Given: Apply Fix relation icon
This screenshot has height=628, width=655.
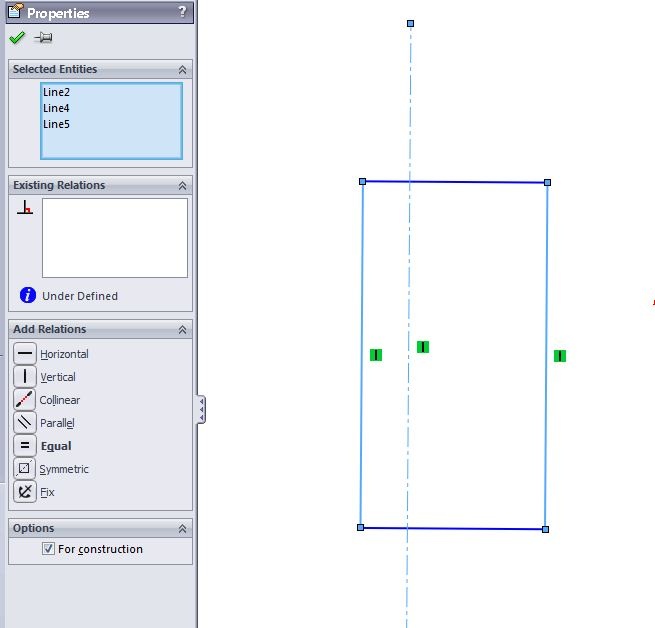Looking at the screenshot, I should point(25,491).
